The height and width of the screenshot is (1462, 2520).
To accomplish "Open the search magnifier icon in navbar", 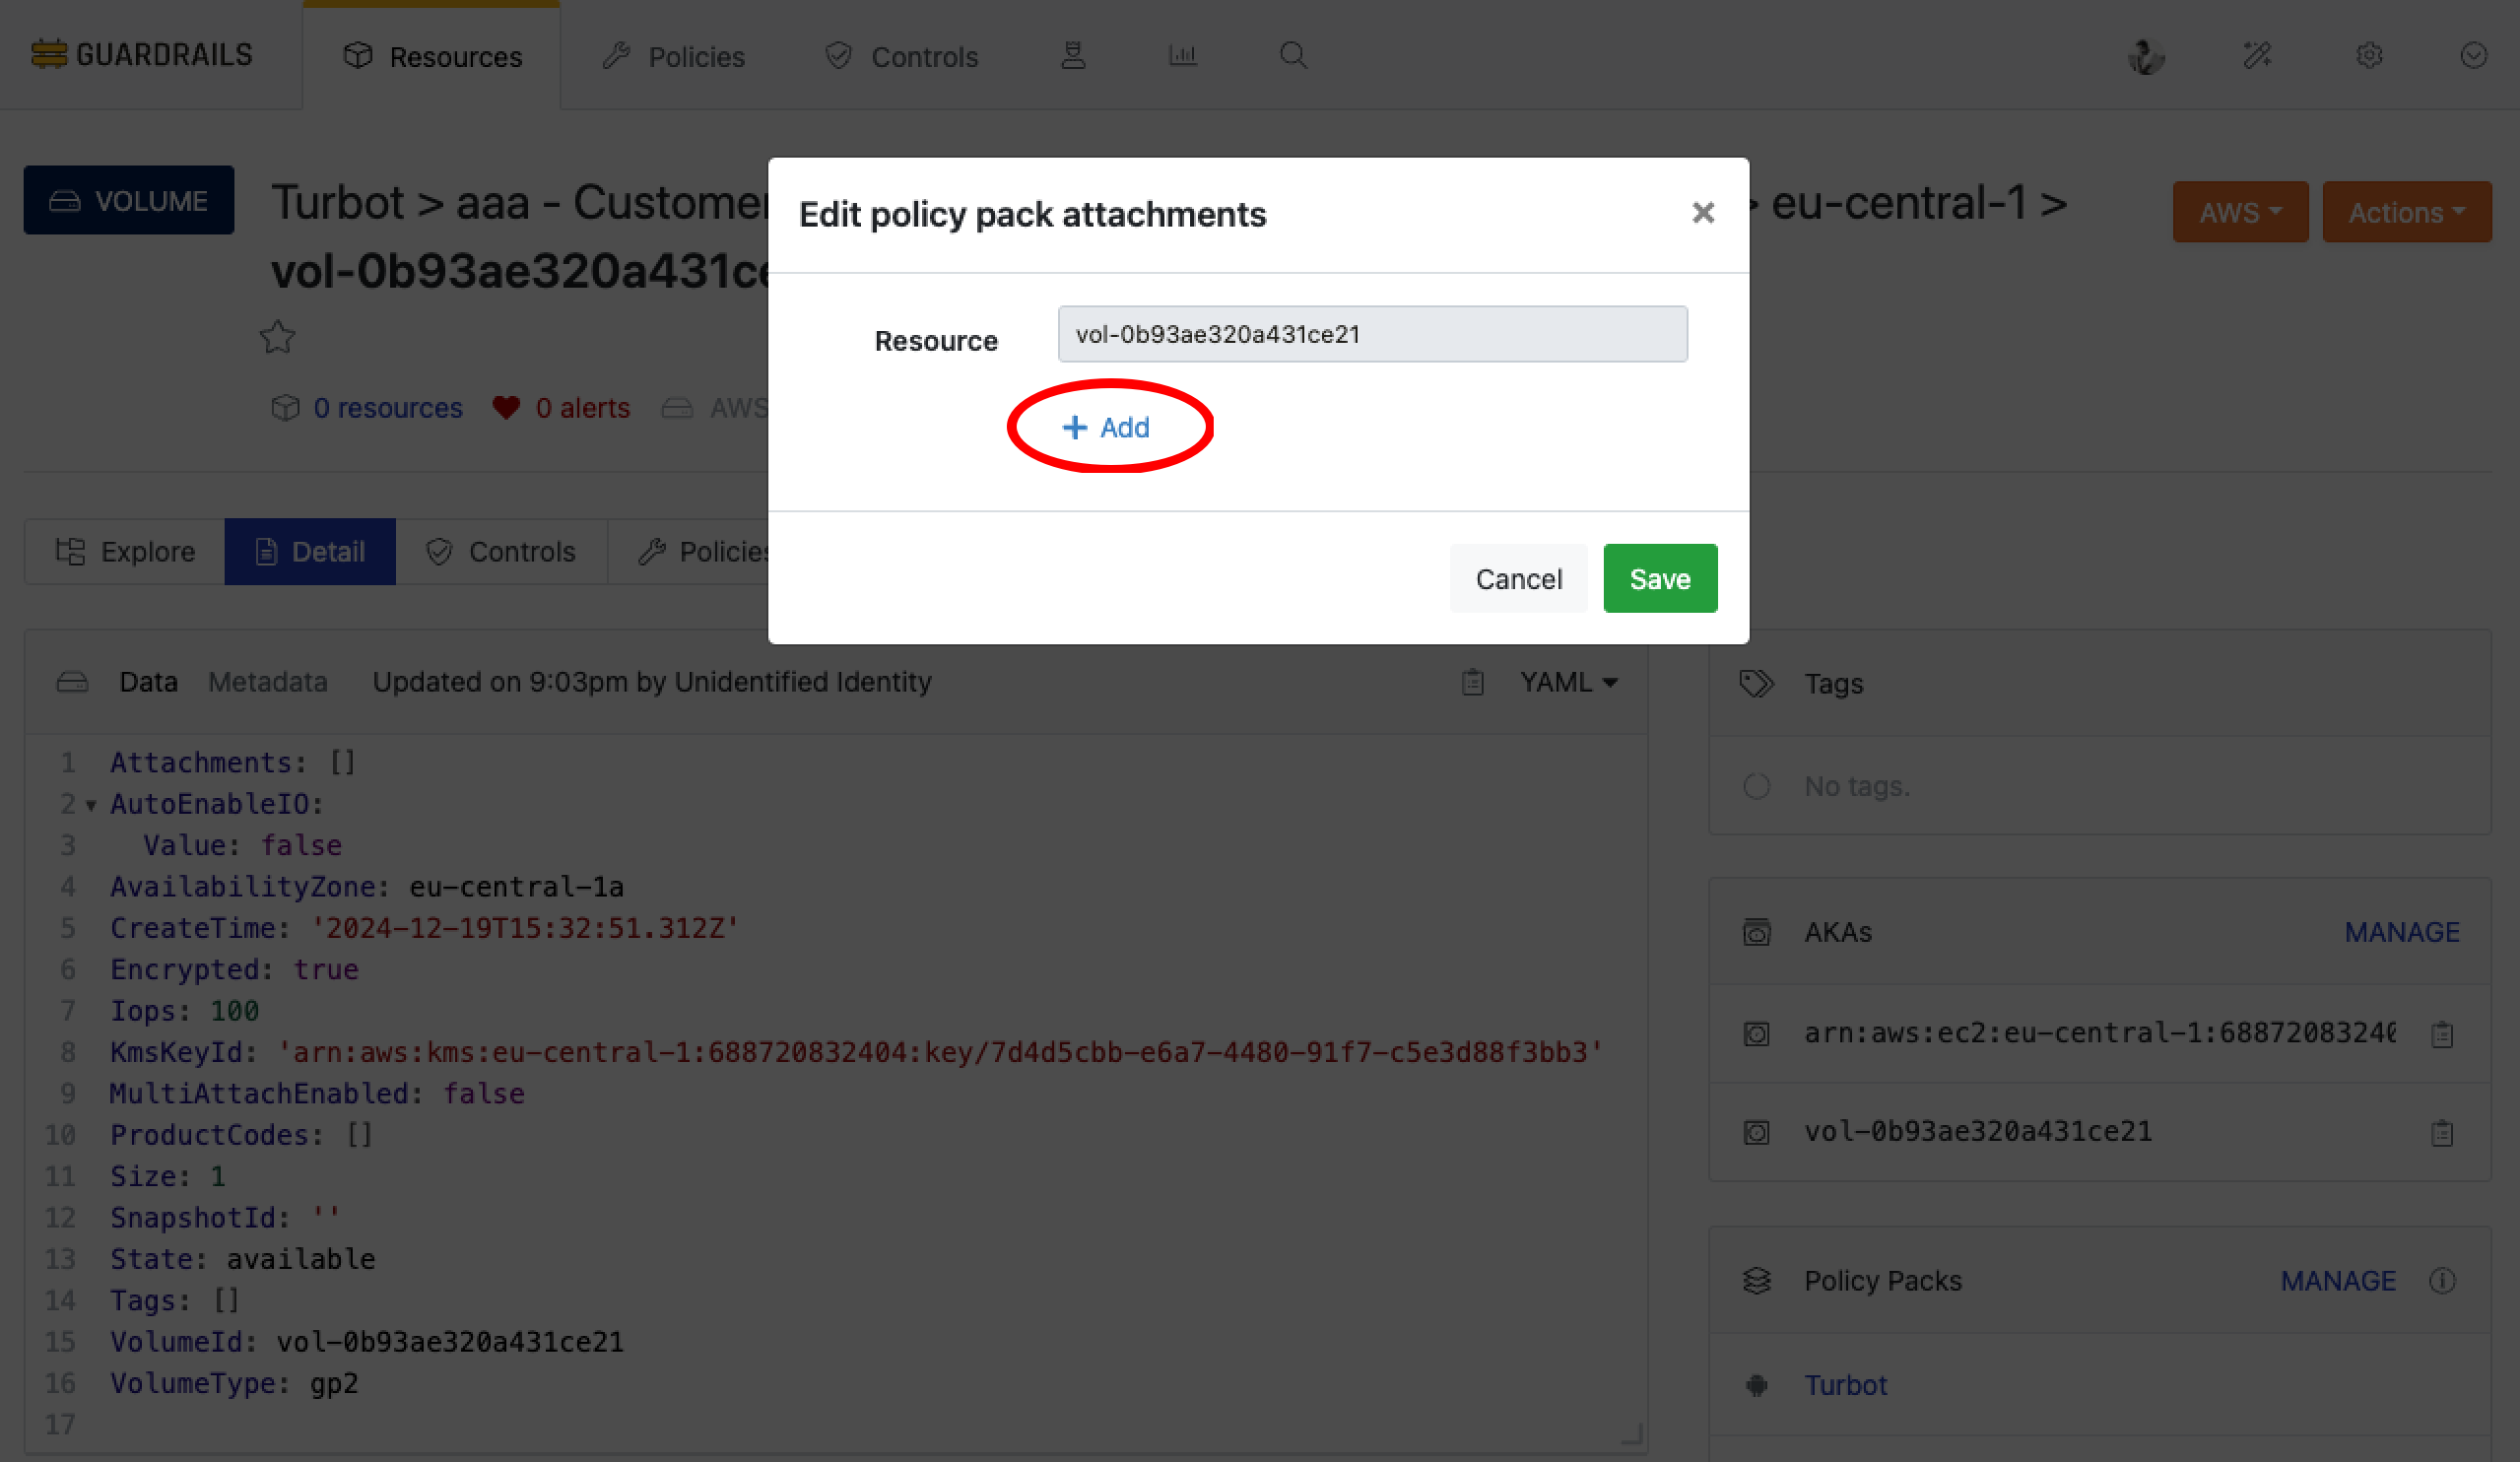I will 1293,55.
